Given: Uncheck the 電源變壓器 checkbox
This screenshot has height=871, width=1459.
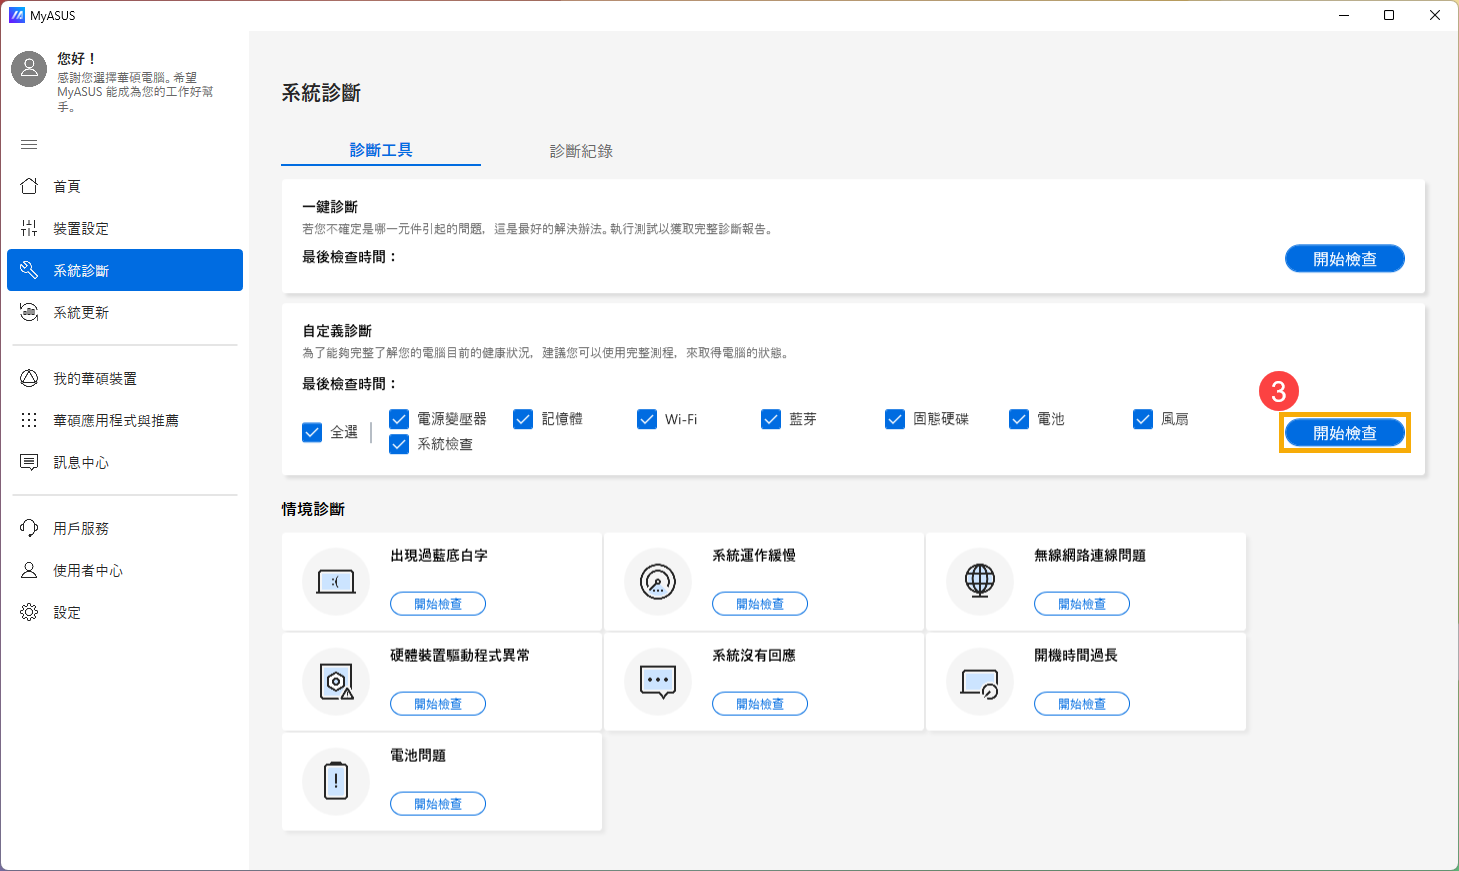Looking at the screenshot, I should click(x=399, y=419).
